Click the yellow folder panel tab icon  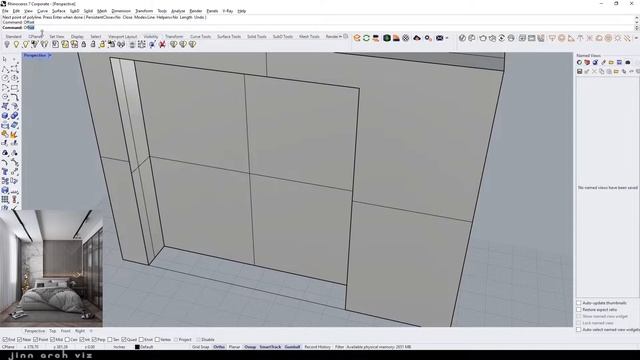coord(611,62)
